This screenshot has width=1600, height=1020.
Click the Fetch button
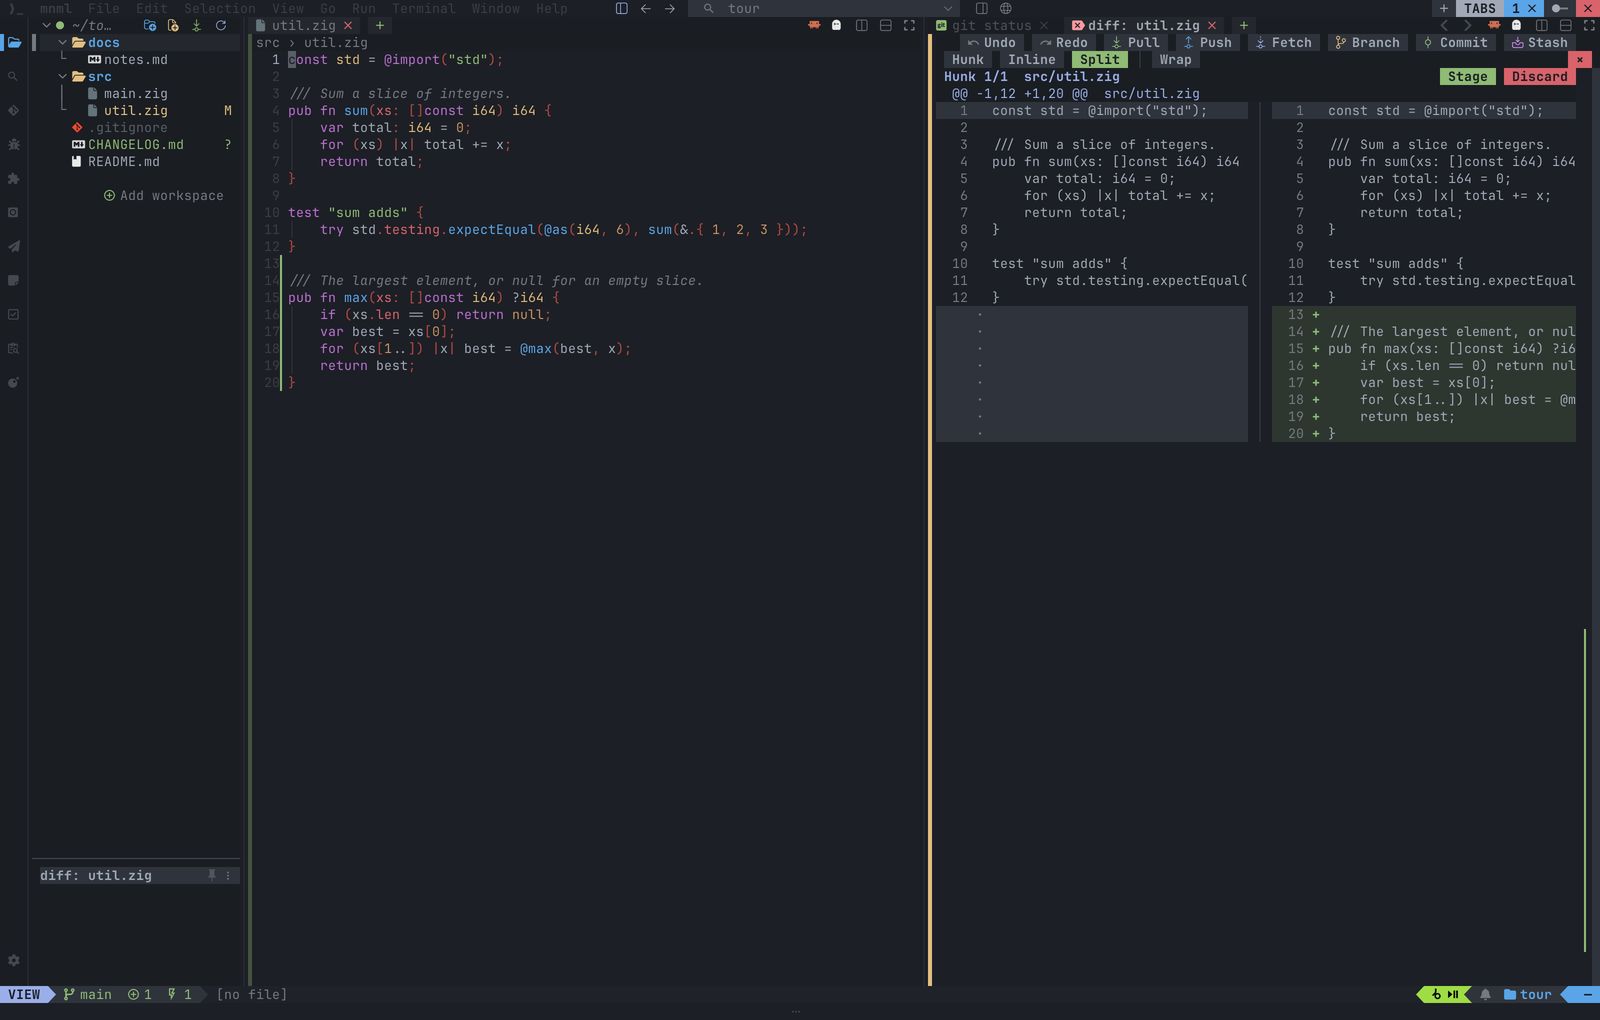coord(1284,42)
